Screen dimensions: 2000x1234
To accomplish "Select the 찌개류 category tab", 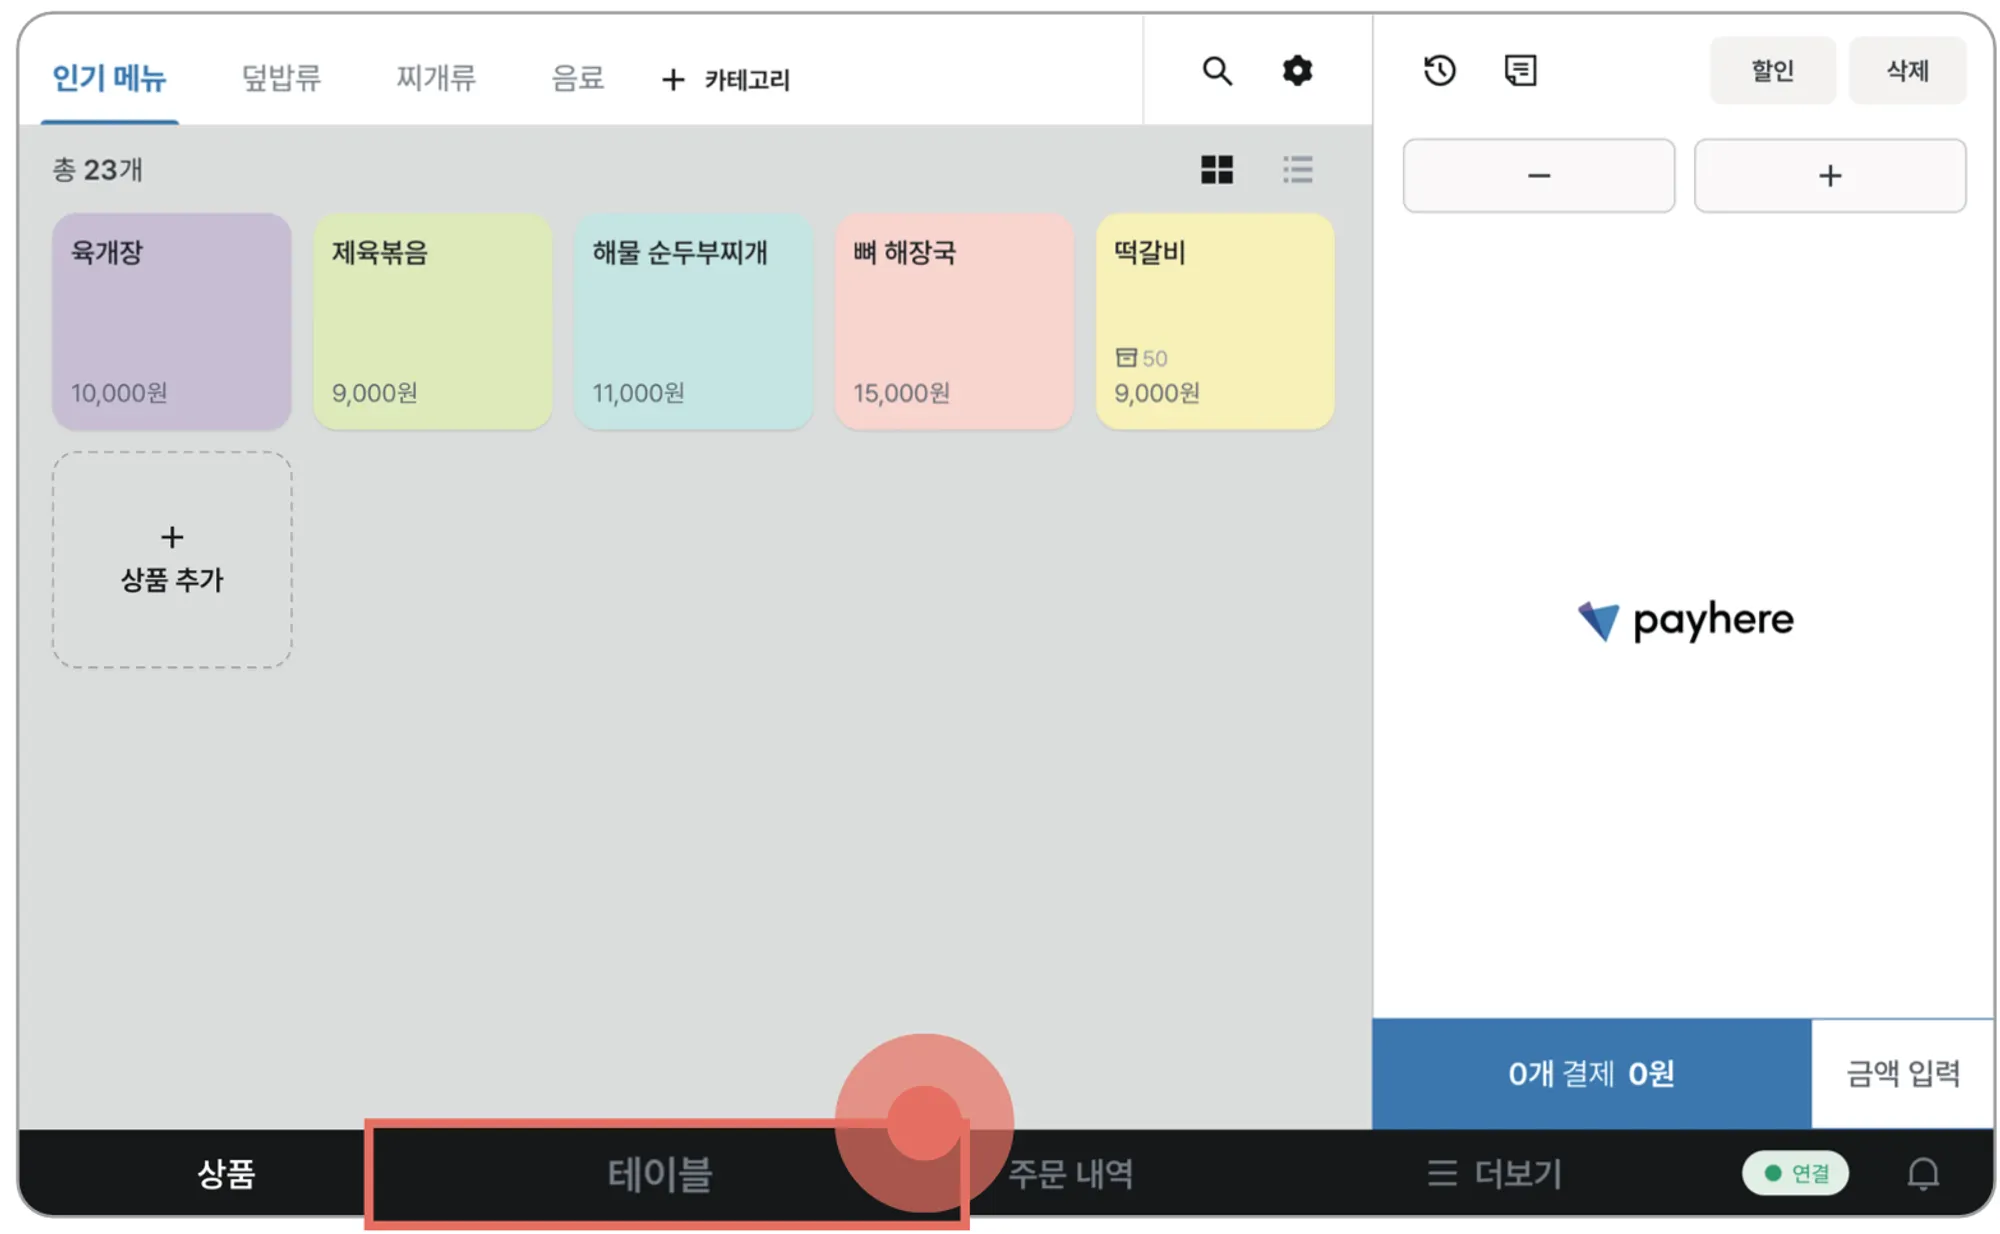I will click(x=435, y=77).
